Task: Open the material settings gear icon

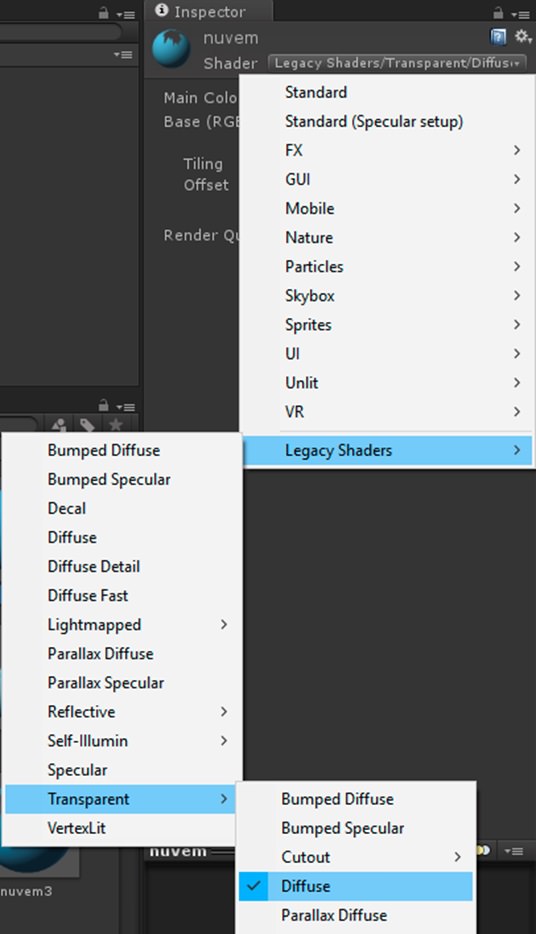Action: pyautogui.click(x=522, y=36)
